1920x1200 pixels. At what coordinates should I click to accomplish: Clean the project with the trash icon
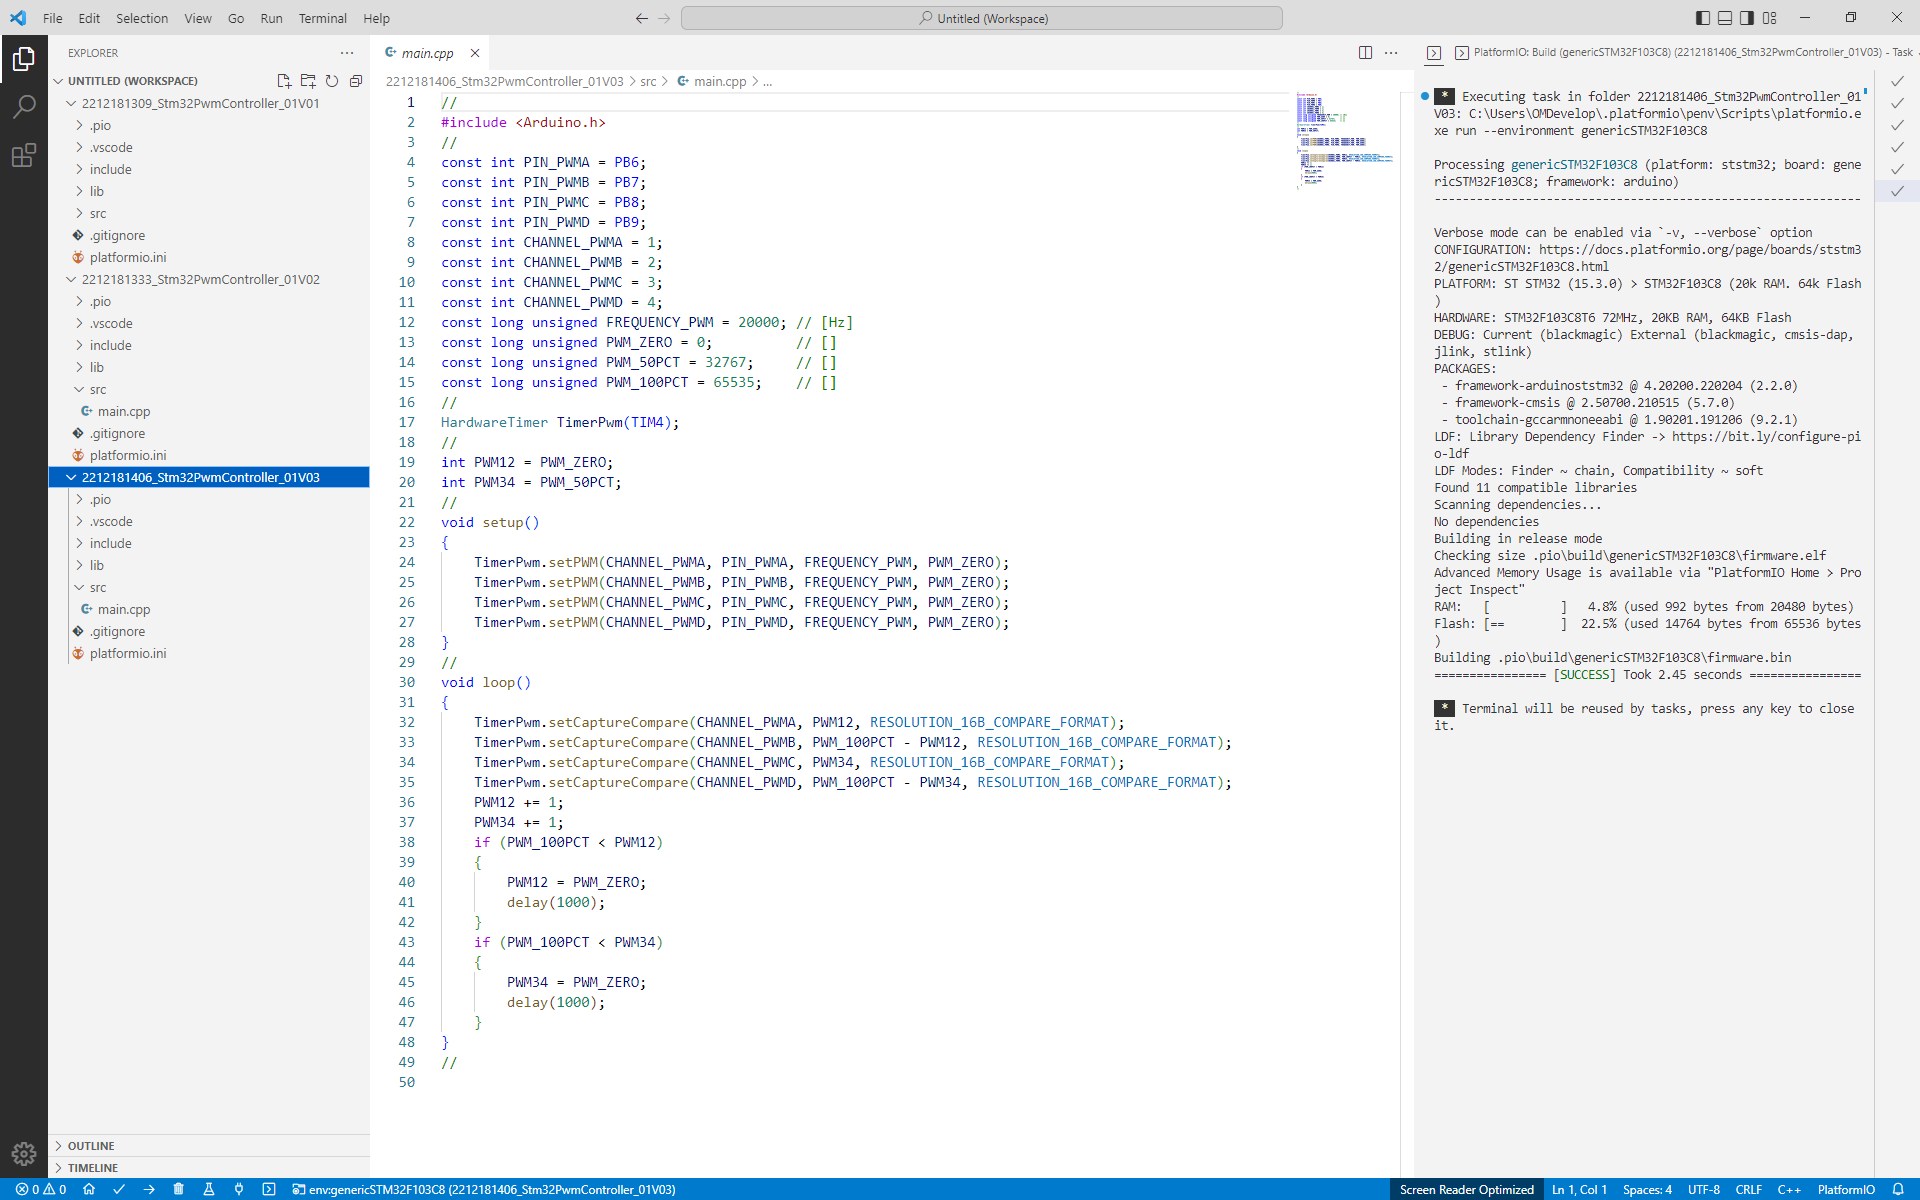[178, 1189]
